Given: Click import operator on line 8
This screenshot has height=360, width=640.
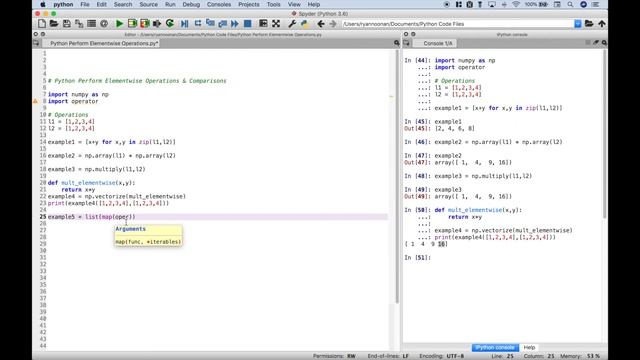Looking at the screenshot, I should tap(73, 101).
